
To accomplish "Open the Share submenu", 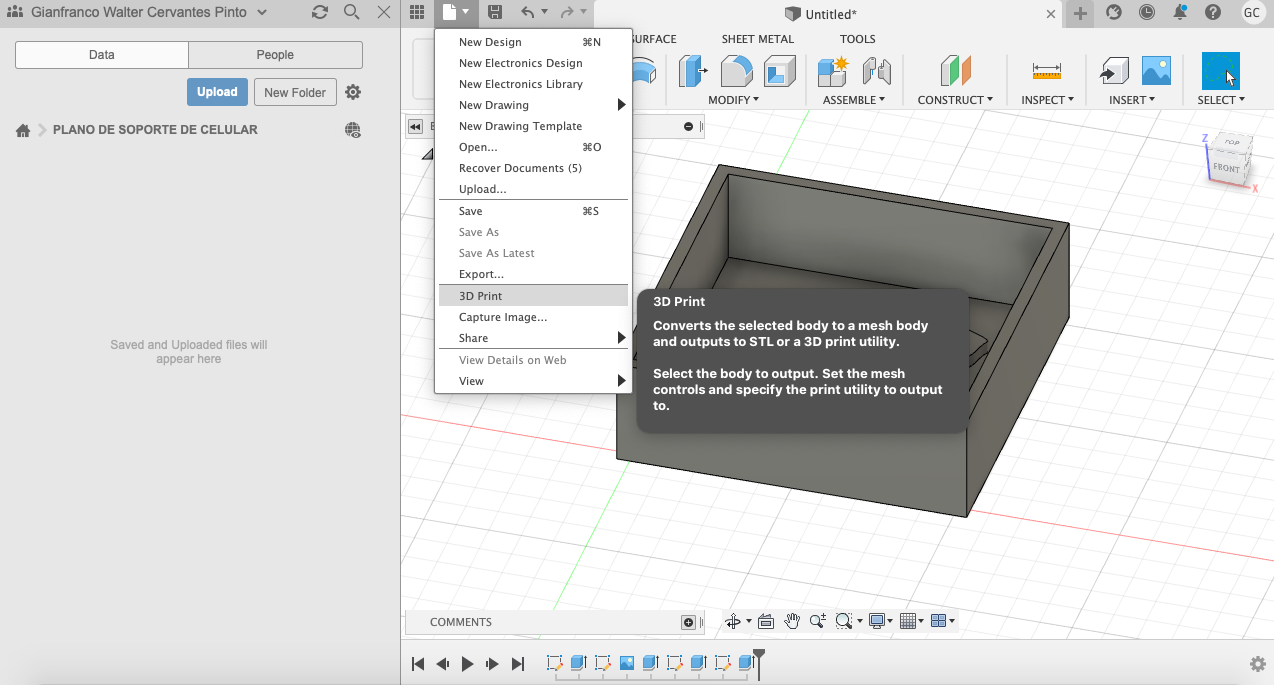I will coord(532,338).
